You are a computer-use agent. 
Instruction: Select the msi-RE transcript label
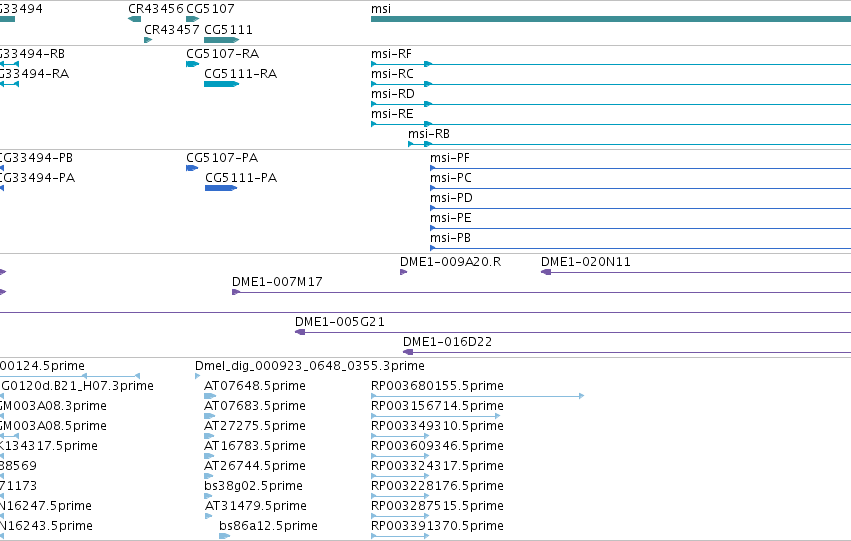coord(392,114)
